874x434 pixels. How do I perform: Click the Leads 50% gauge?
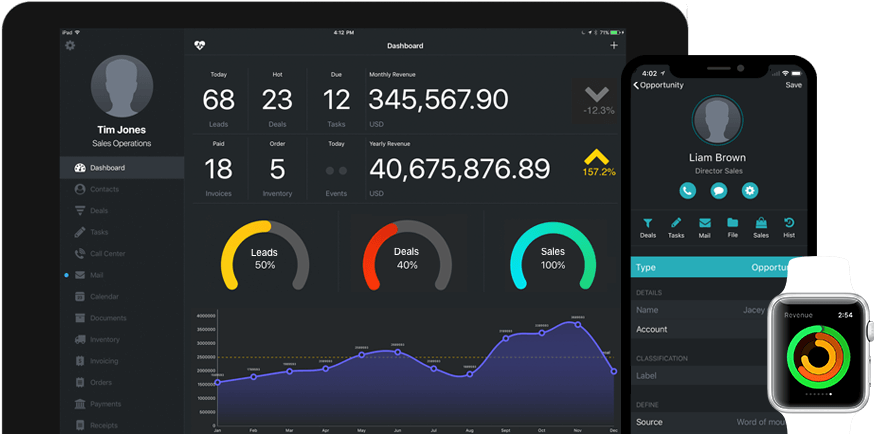pos(265,256)
